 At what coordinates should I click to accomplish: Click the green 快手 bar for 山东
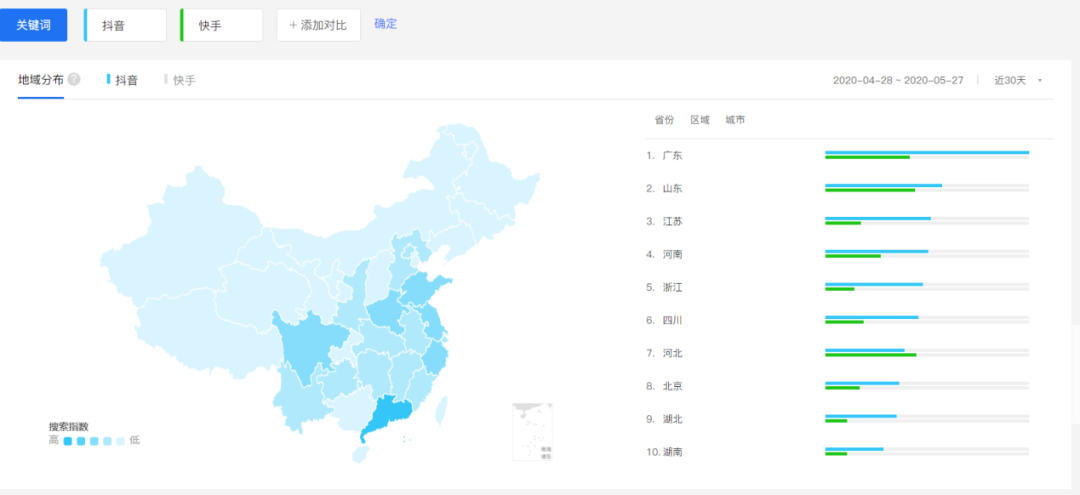point(870,190)
